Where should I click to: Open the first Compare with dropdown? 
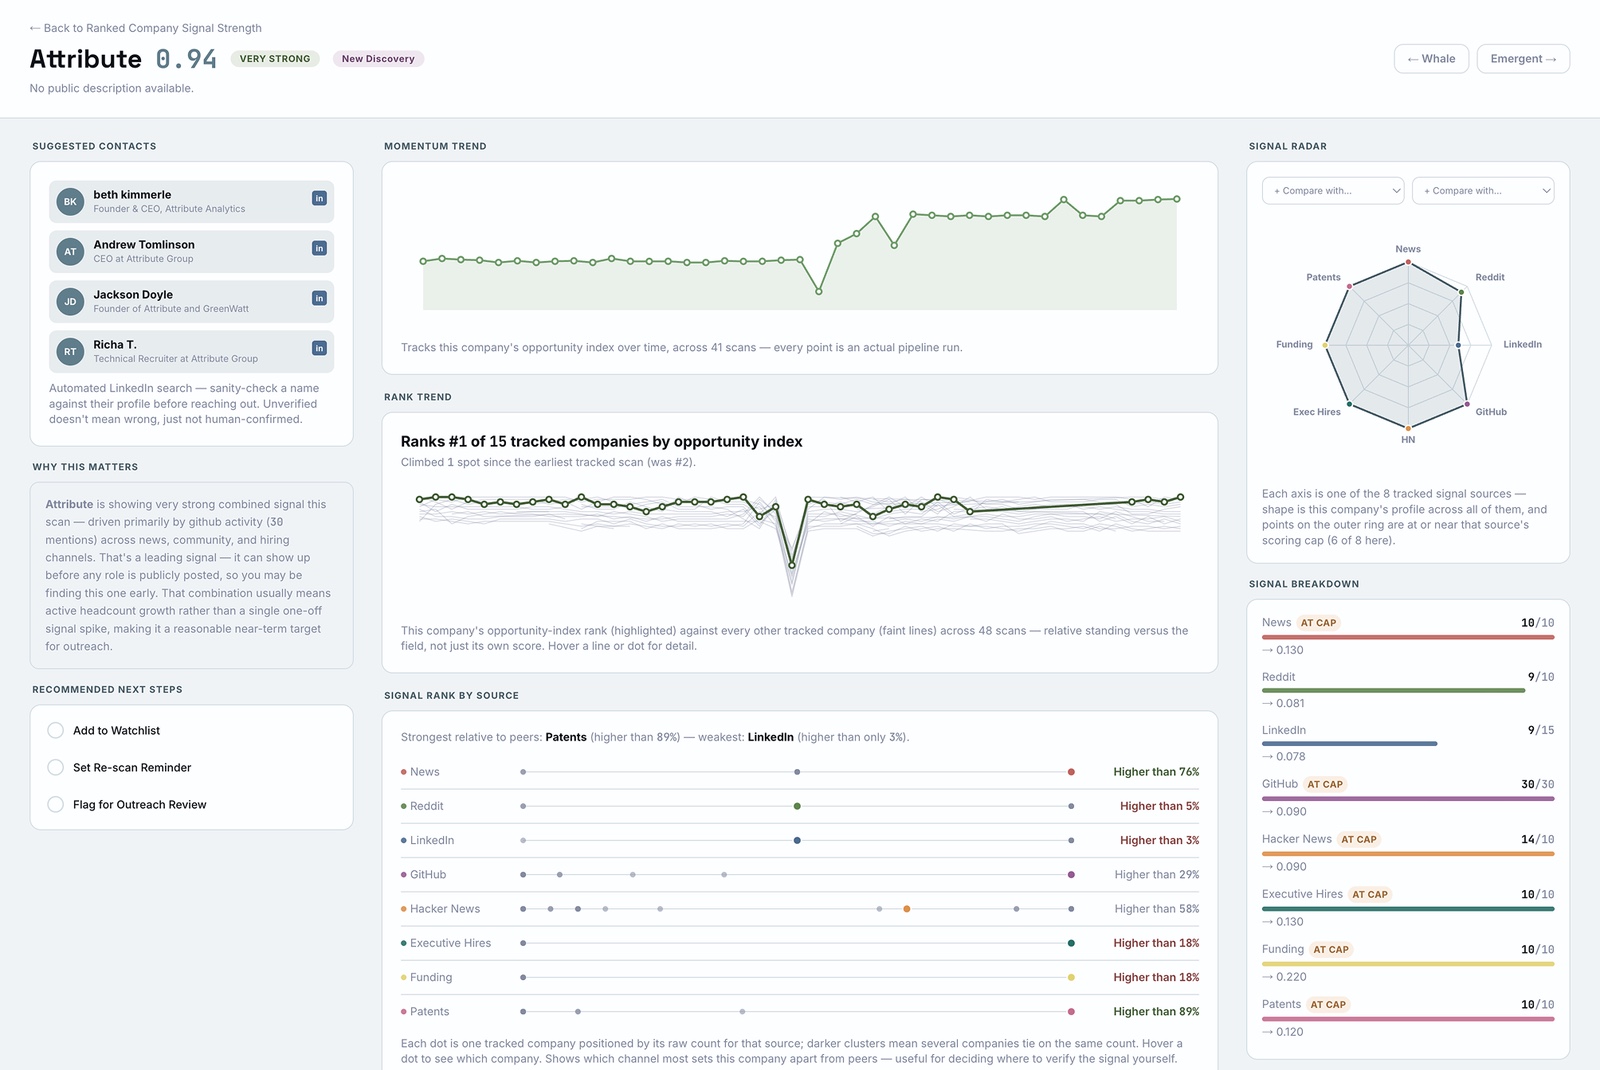pos(1333,191)
